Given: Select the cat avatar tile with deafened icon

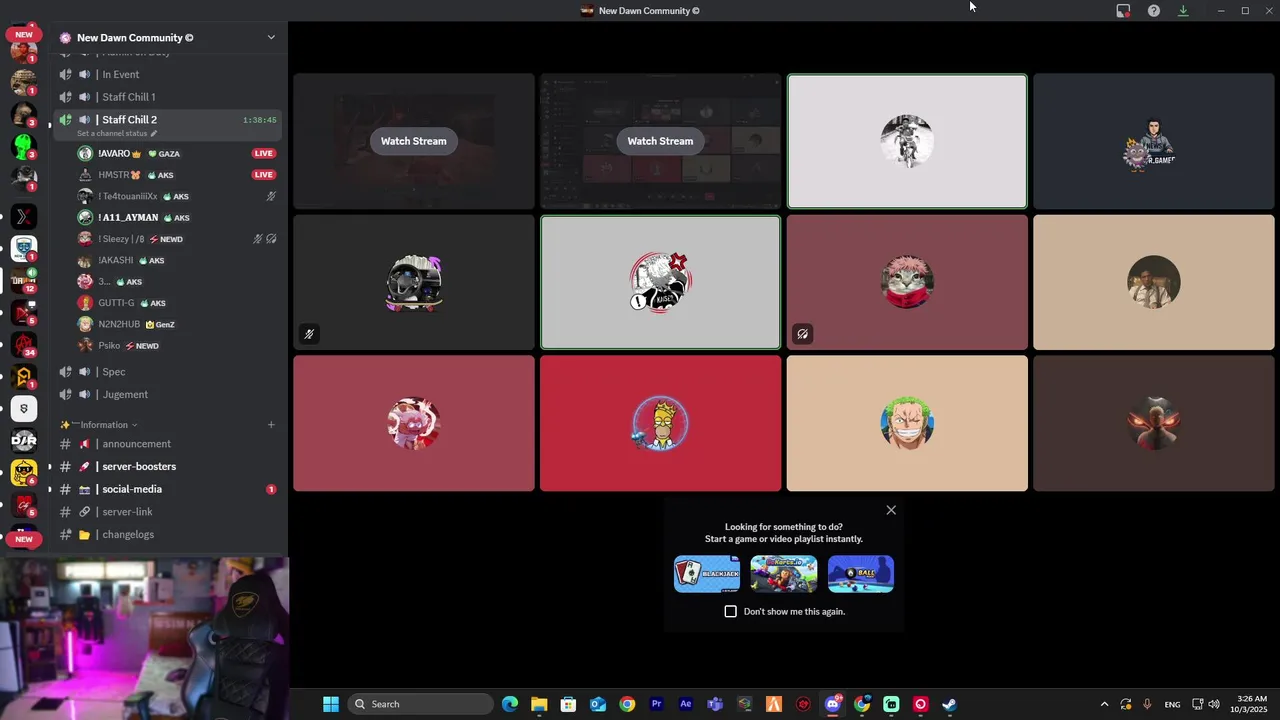Looking at the screenshot, I should pyautogui.click(x=907, y=282).
